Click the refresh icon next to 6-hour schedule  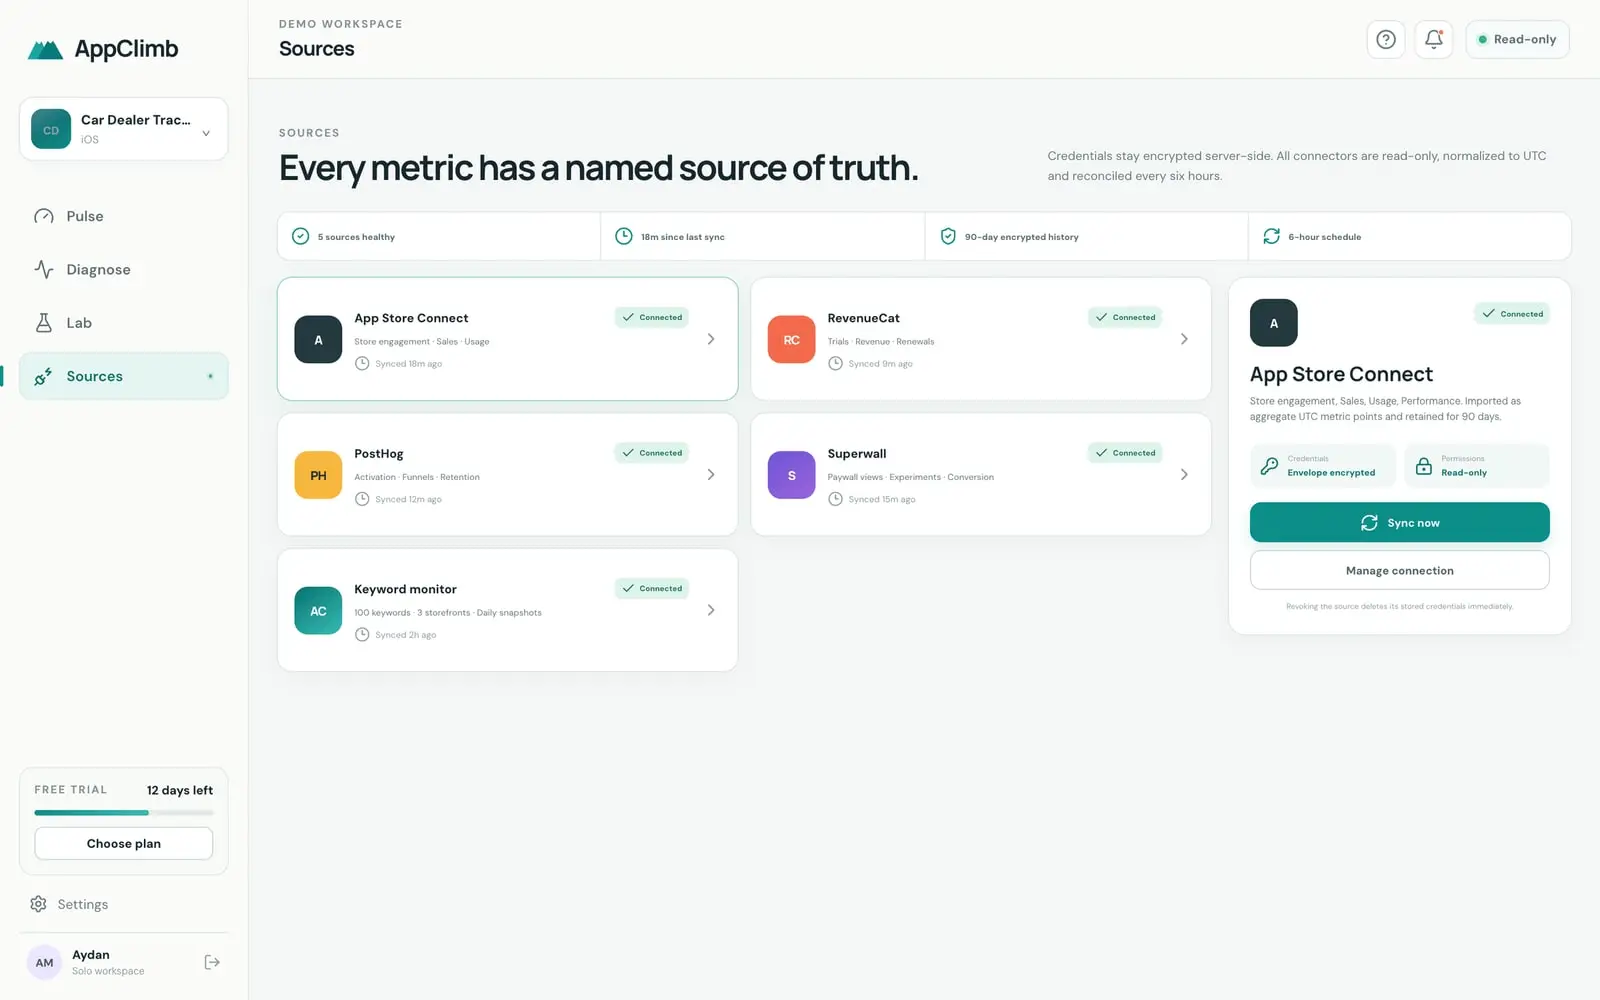point(1271,236)
